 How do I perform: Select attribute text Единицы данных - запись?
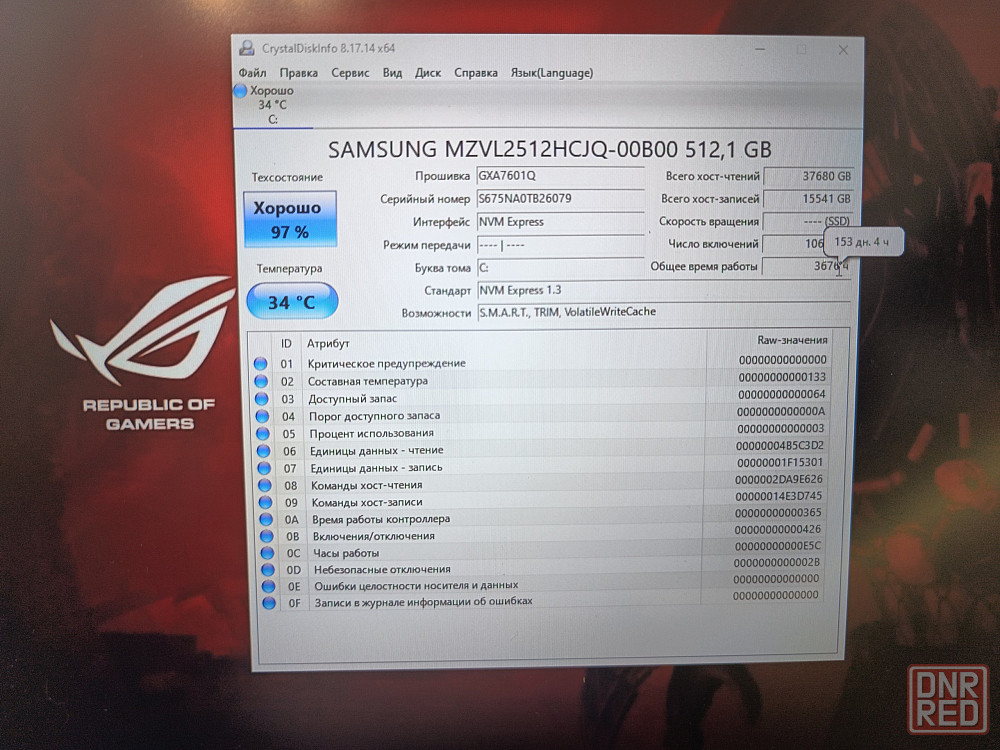pos(376,468)
